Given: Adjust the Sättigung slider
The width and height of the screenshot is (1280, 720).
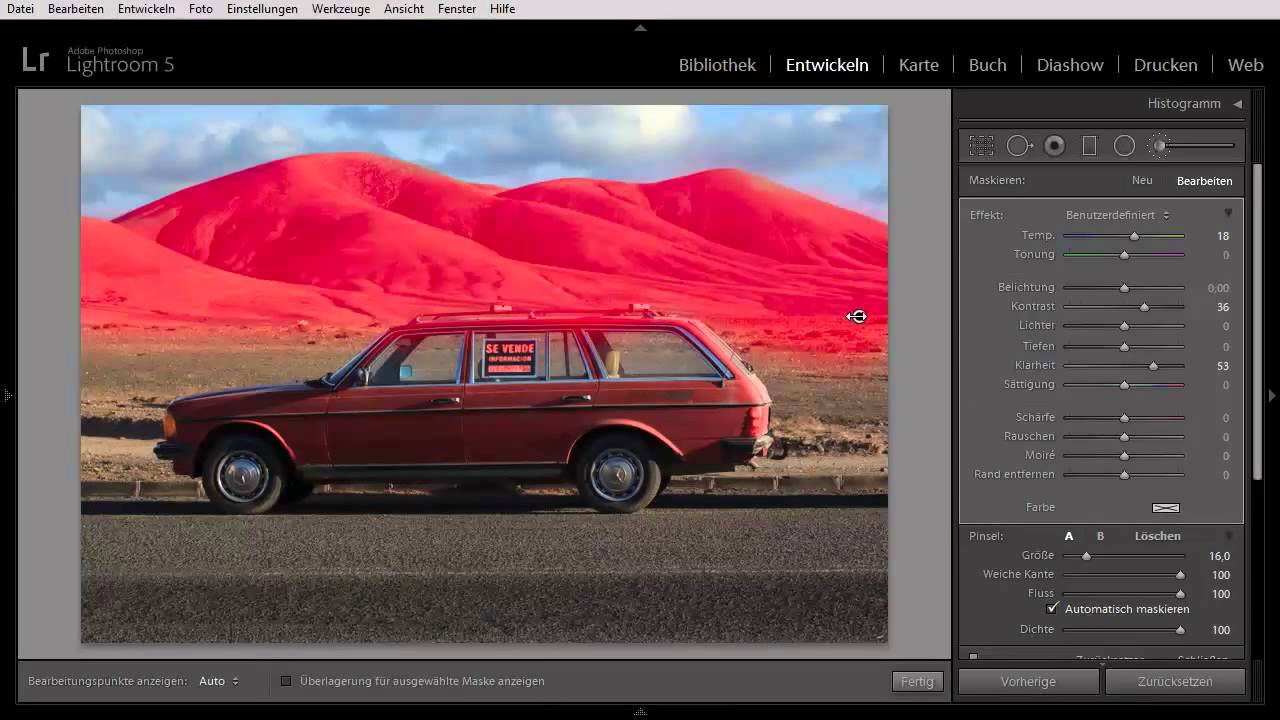Looking at the screenshot, I should click(1124, 385).
